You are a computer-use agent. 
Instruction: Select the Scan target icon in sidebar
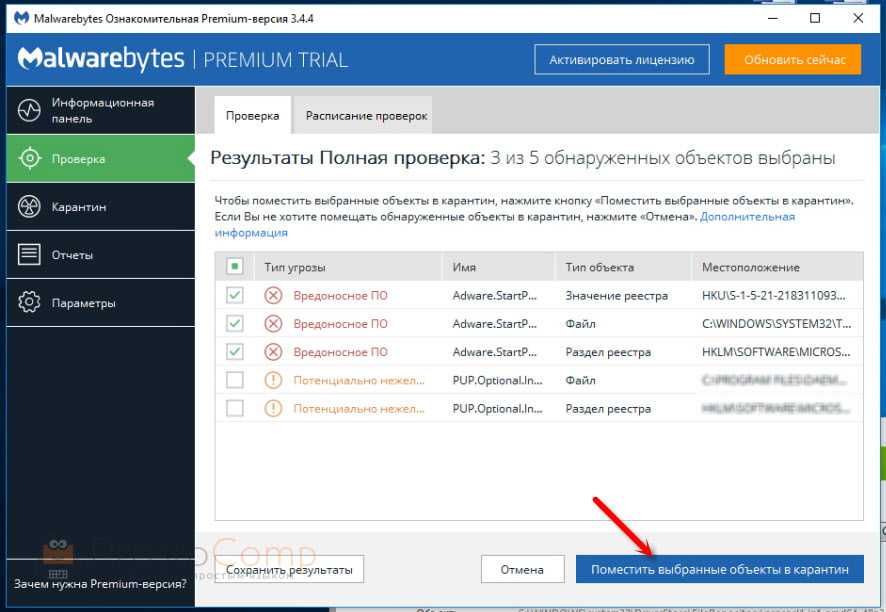(x=30, y=159)
